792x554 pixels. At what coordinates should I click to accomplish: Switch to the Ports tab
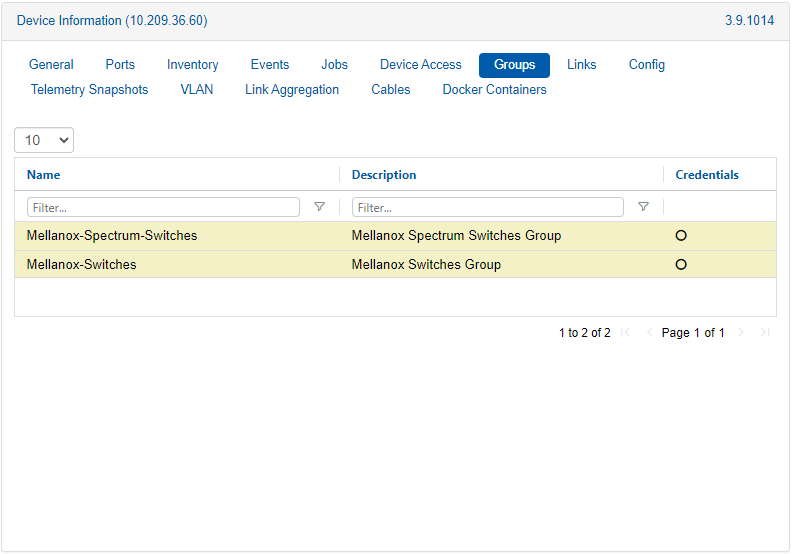120,65
